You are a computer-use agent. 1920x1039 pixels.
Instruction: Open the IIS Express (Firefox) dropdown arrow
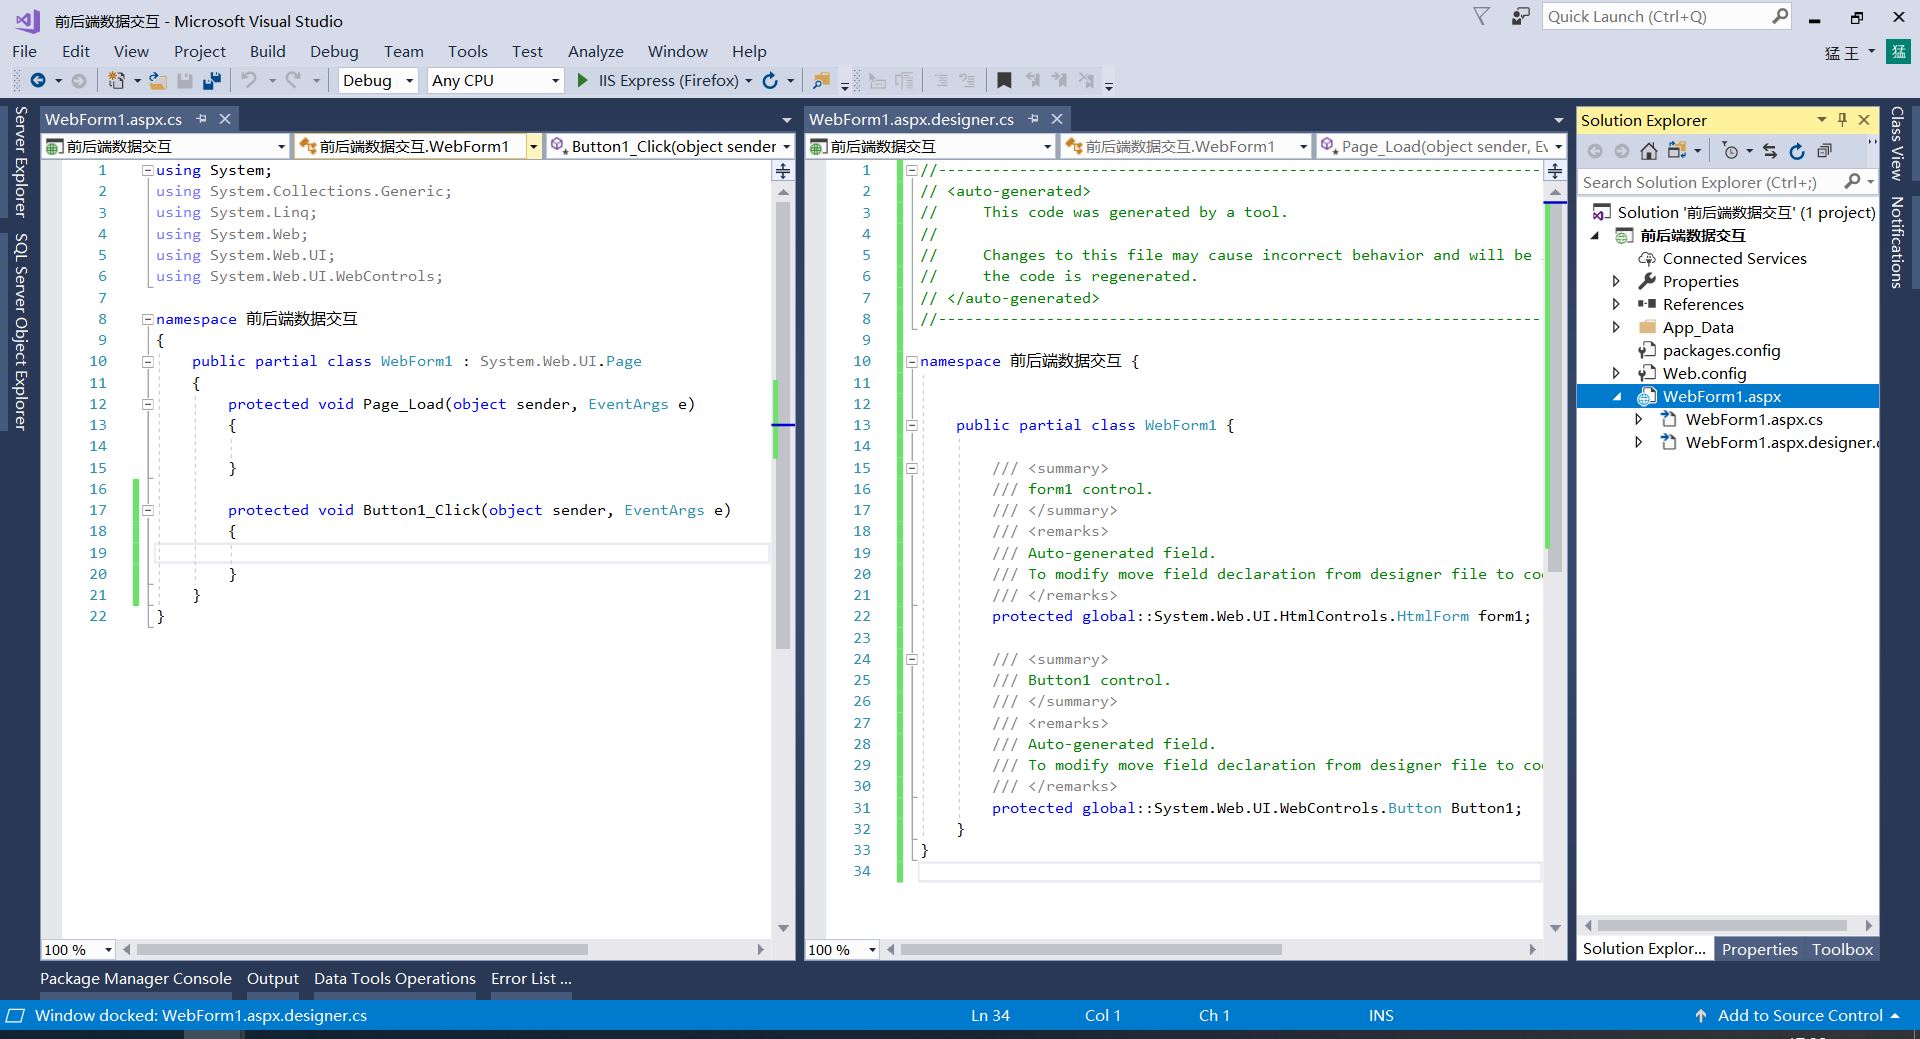(749, 81)
